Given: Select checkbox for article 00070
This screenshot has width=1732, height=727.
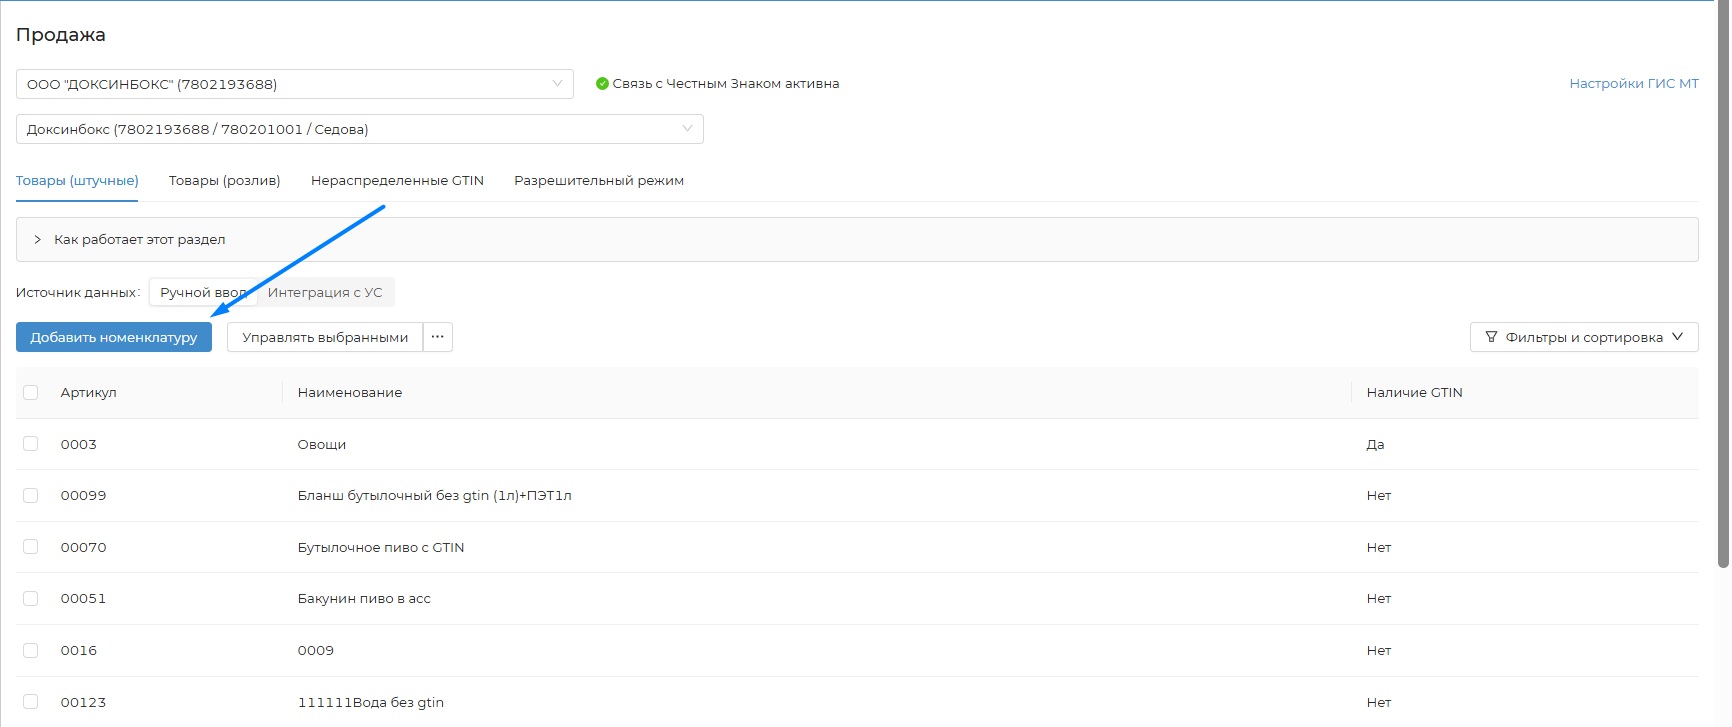Looking at the screenshot, I should [x=31, y=547].
